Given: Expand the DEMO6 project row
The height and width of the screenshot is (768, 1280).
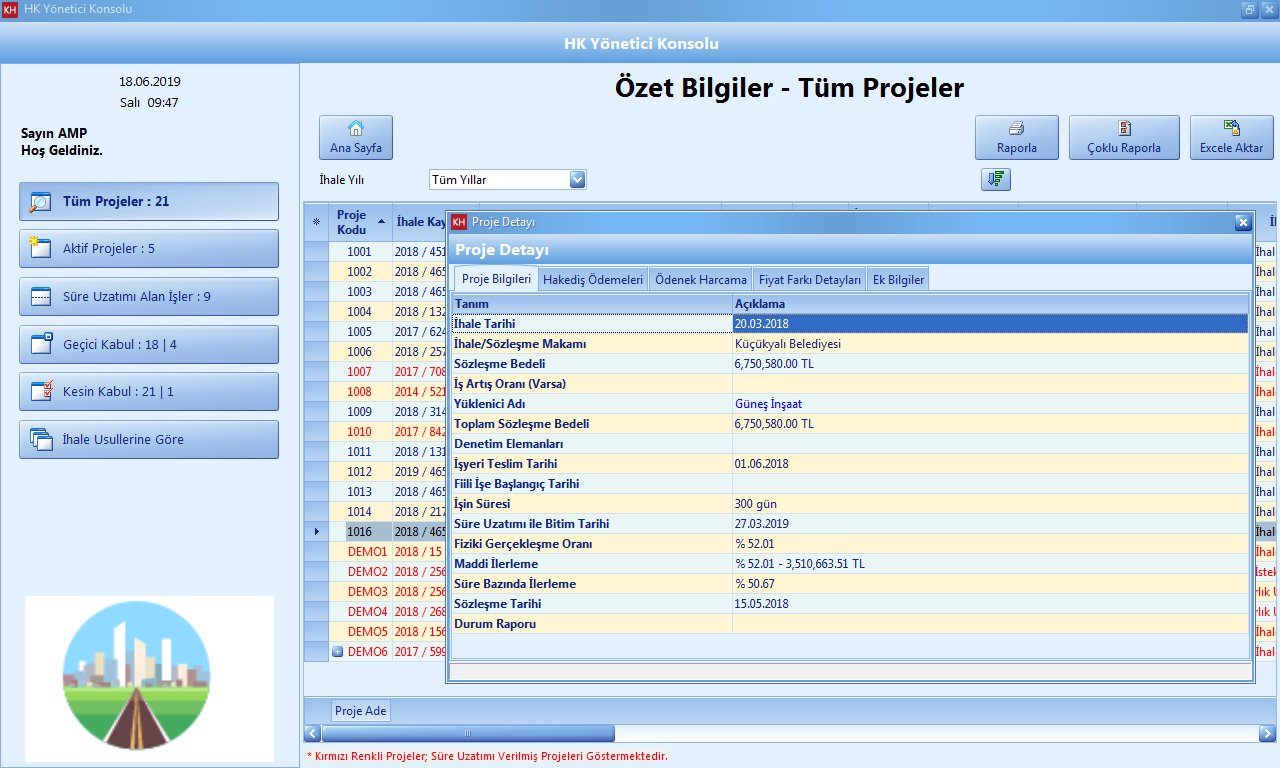Looking at the screenshot, I should pyautogui.click(x=337, y=652).
